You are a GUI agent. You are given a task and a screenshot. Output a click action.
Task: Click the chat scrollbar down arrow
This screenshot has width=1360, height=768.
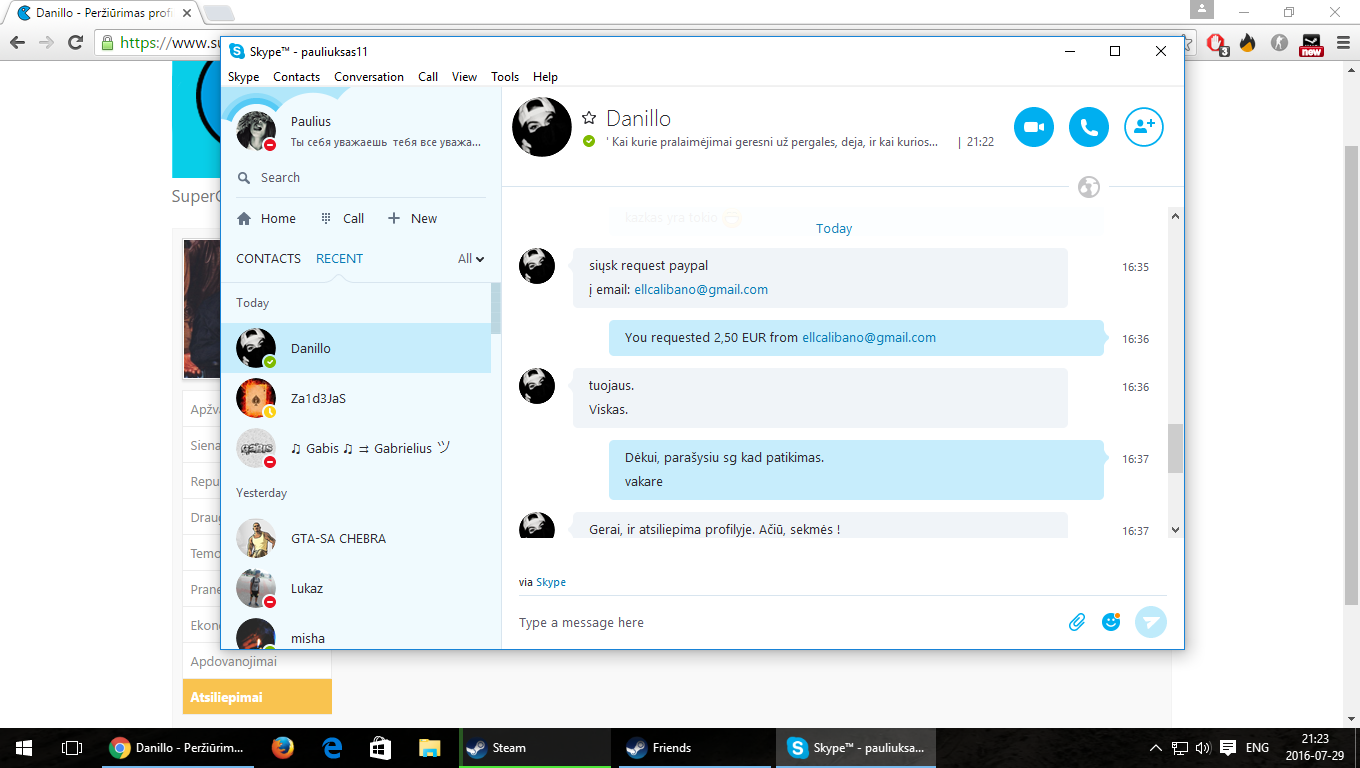(x=1175, y=530)
